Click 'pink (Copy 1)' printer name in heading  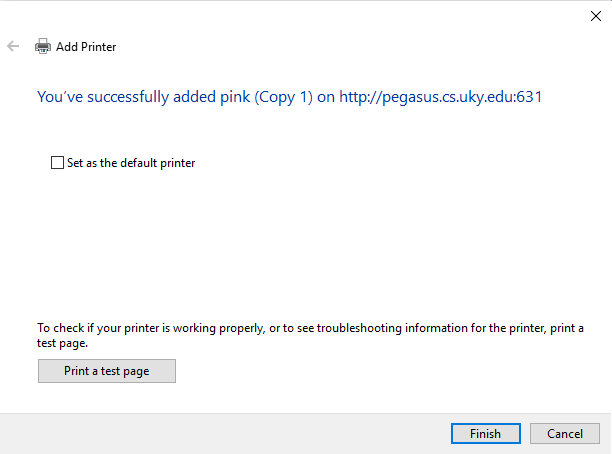[x=266, y=97]
